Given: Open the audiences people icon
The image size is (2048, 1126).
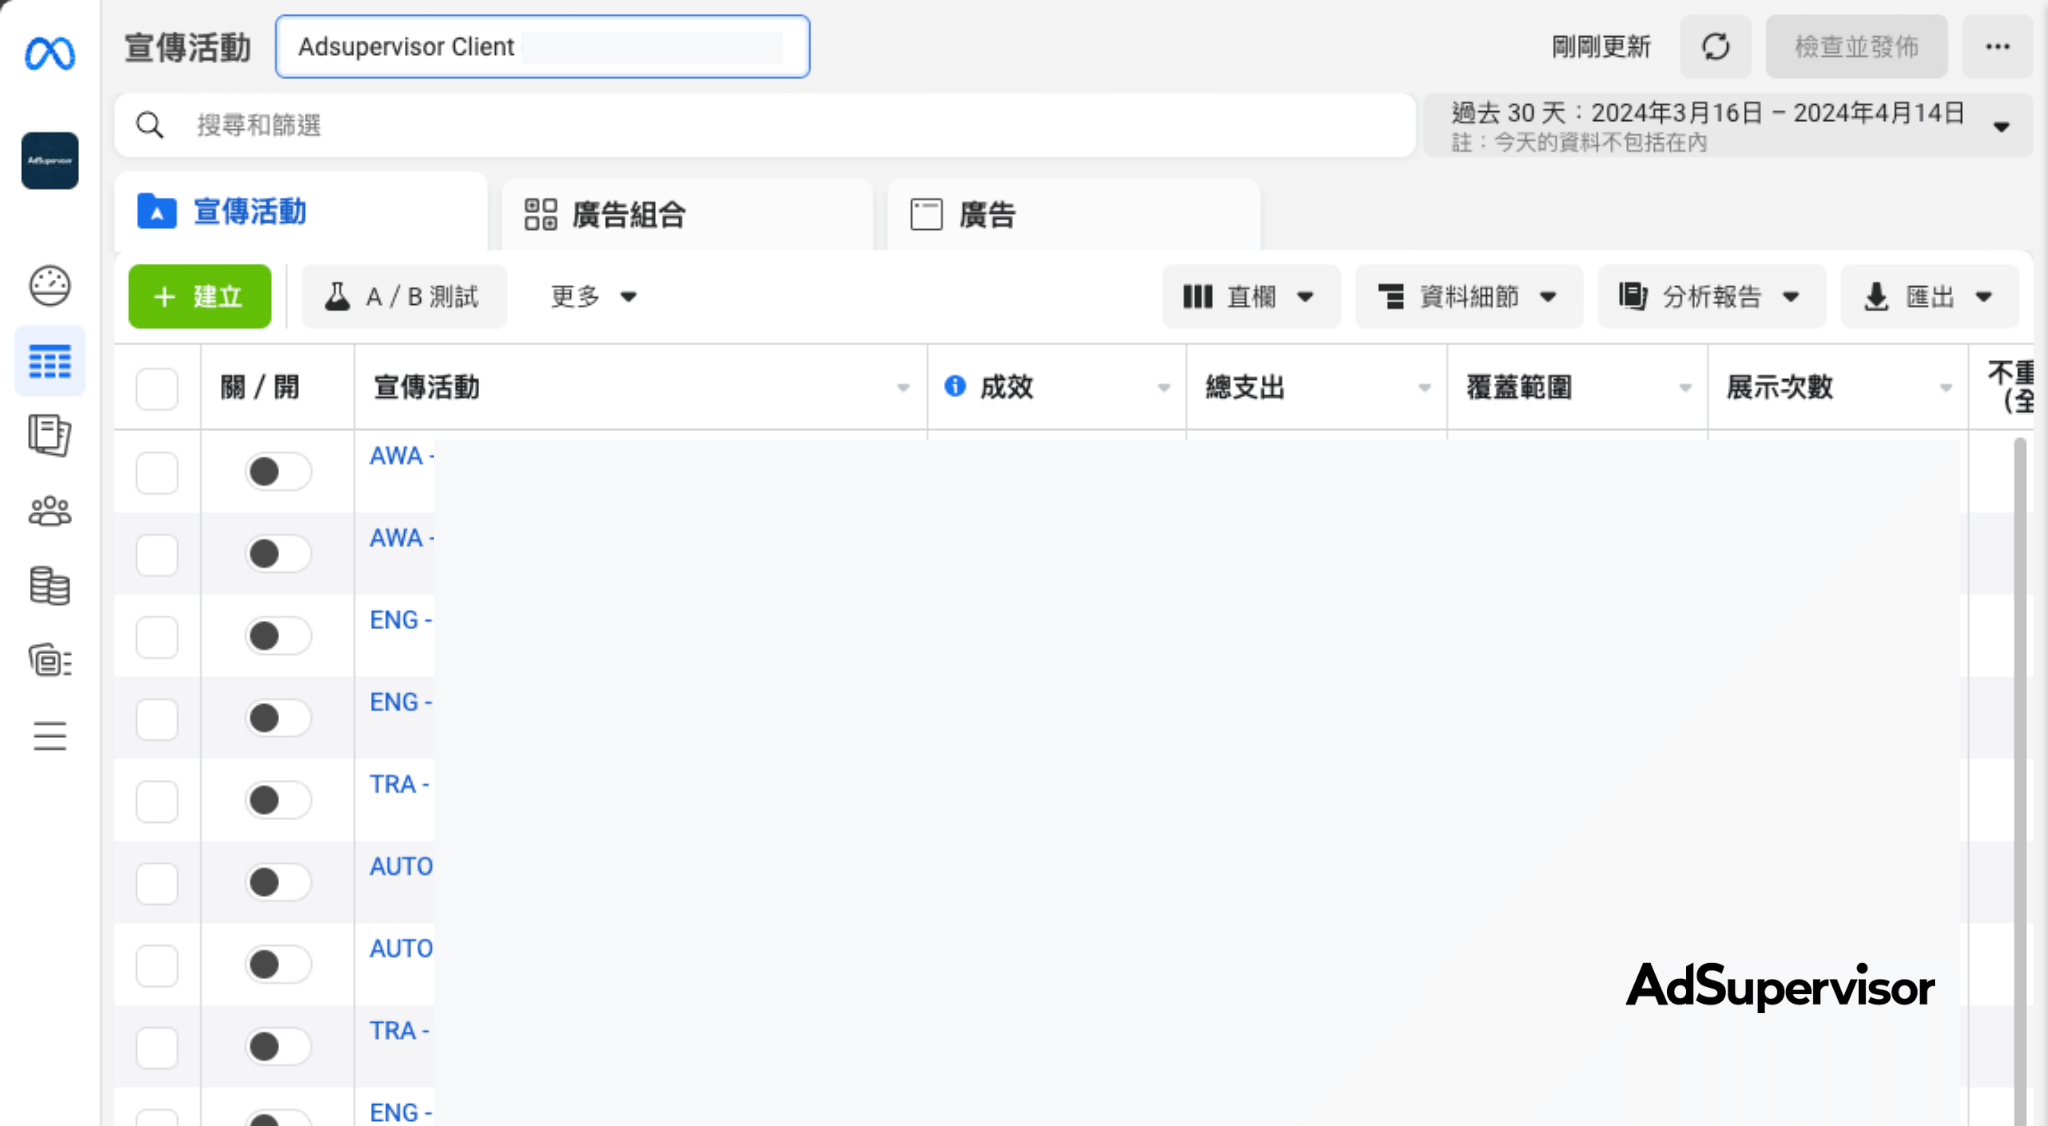Looking at the screenshot, I should click(x=50, y=511).
